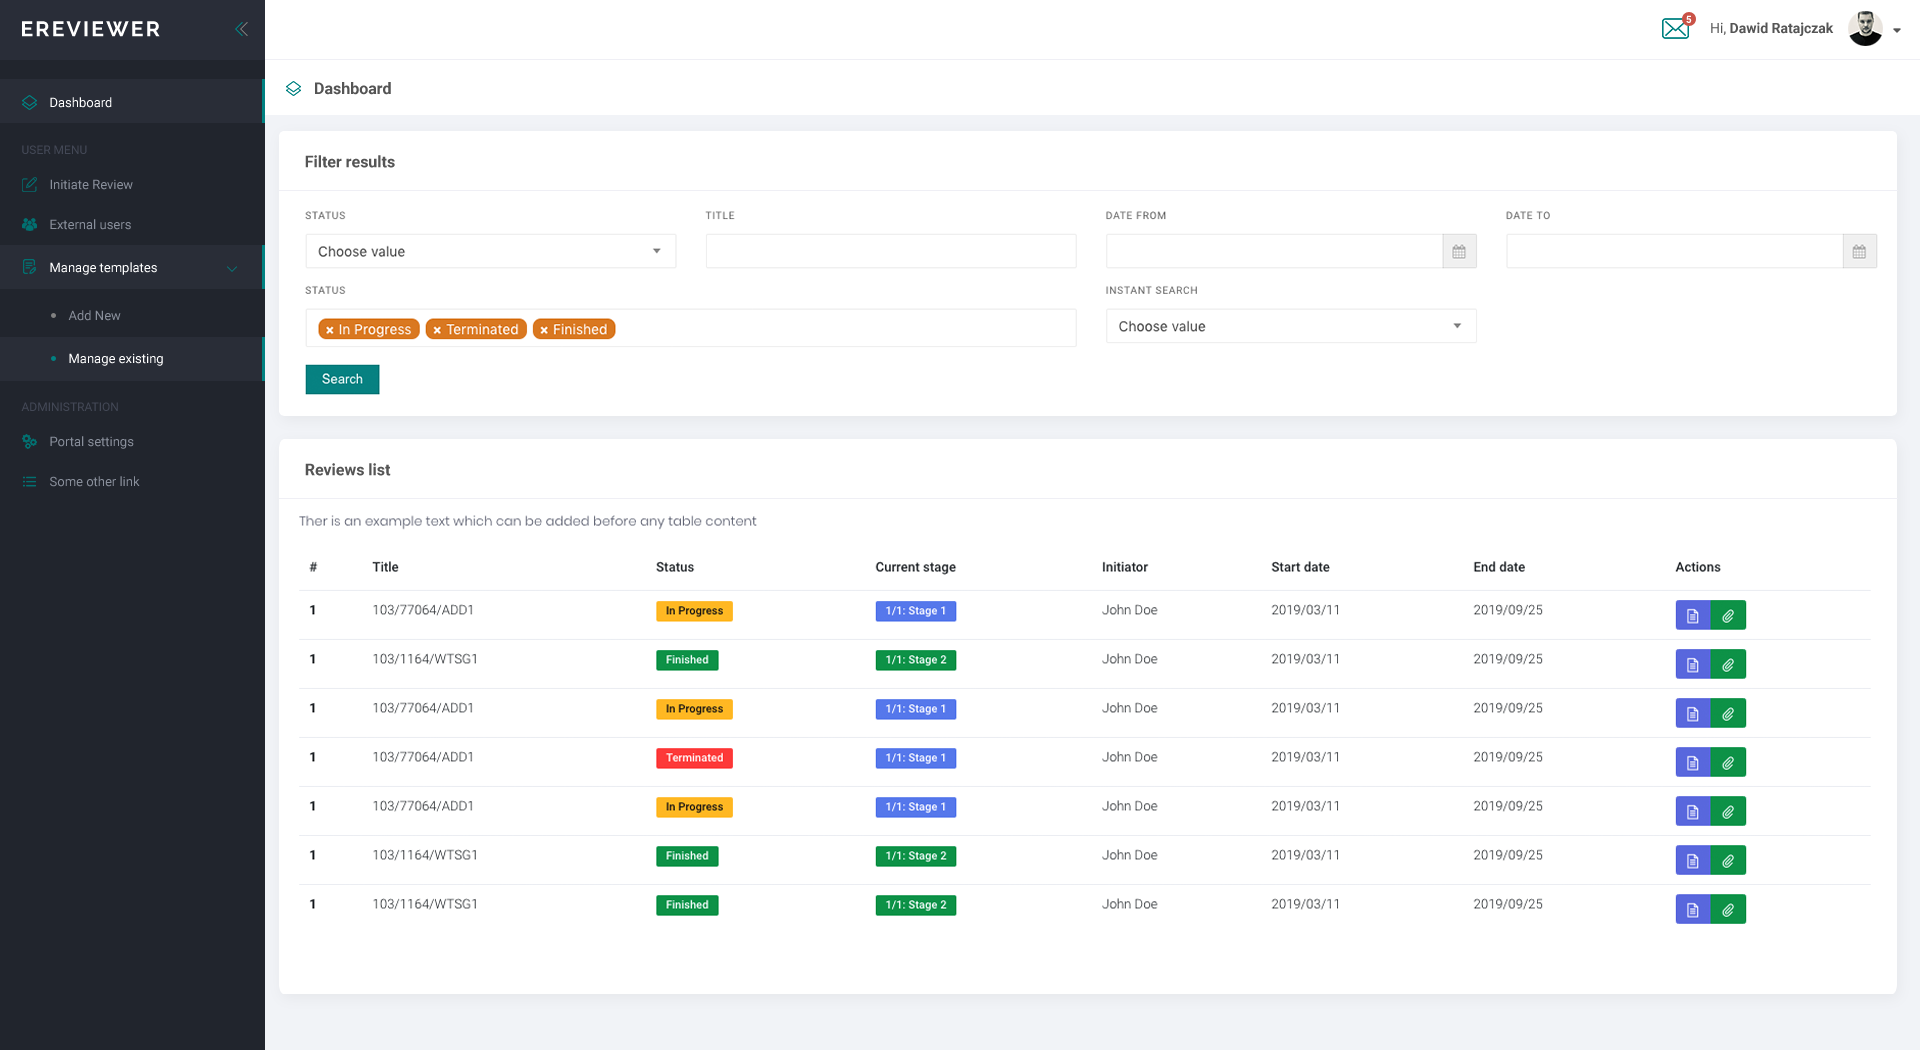Screen dimensions: 1920x1050
Task: Open the mail notifications icon
Action: coord(1675,28)
